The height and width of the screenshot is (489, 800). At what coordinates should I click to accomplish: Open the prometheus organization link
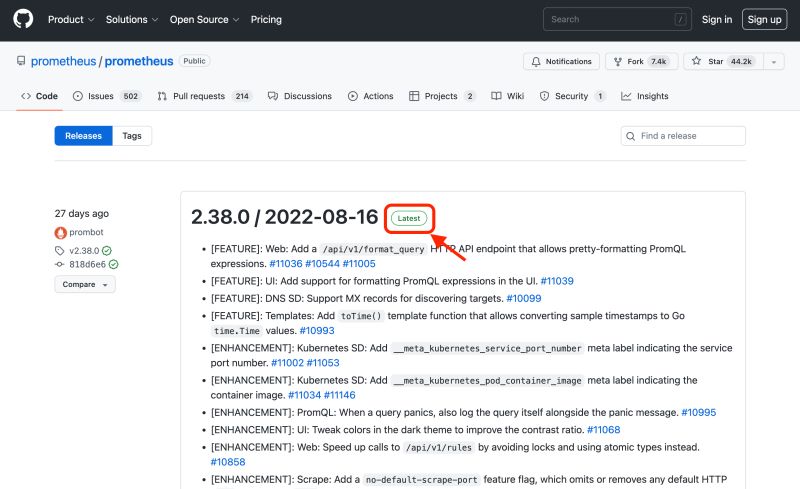[x=63, y=61]
